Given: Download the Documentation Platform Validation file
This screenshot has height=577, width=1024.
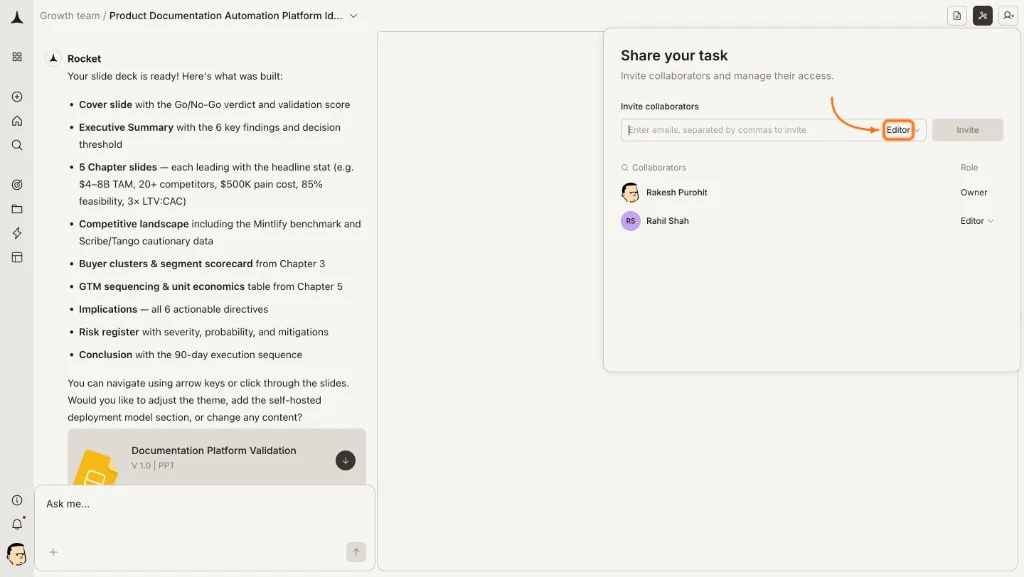Looking at the screenshot, I should click(345, 460).
